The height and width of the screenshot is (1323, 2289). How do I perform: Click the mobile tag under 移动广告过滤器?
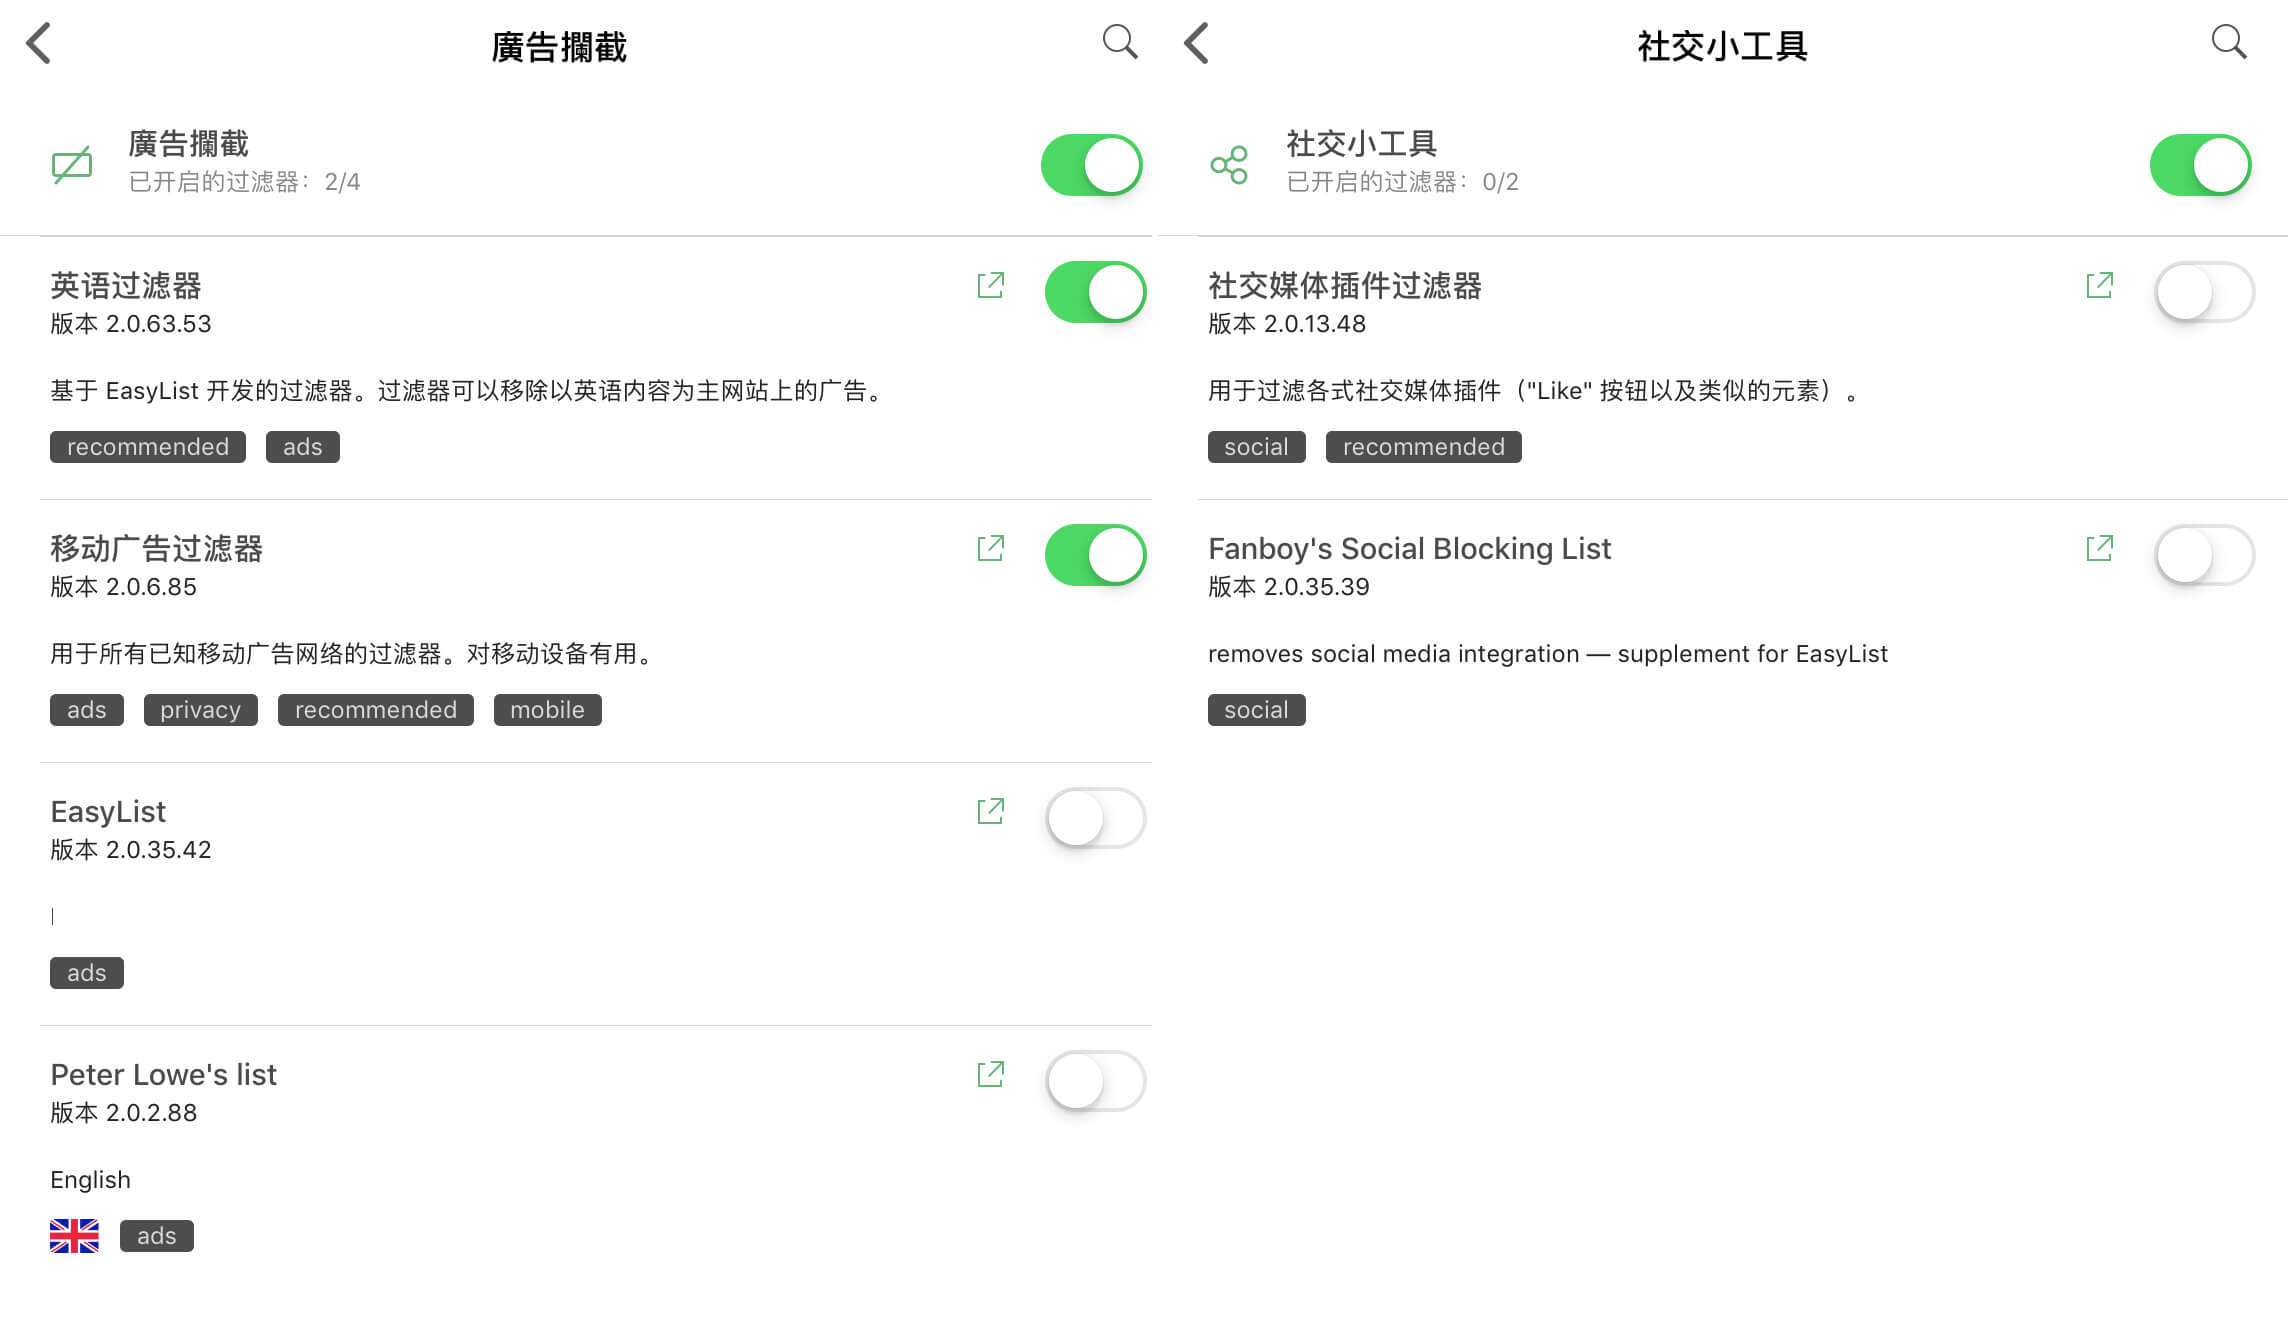(546, 709)
